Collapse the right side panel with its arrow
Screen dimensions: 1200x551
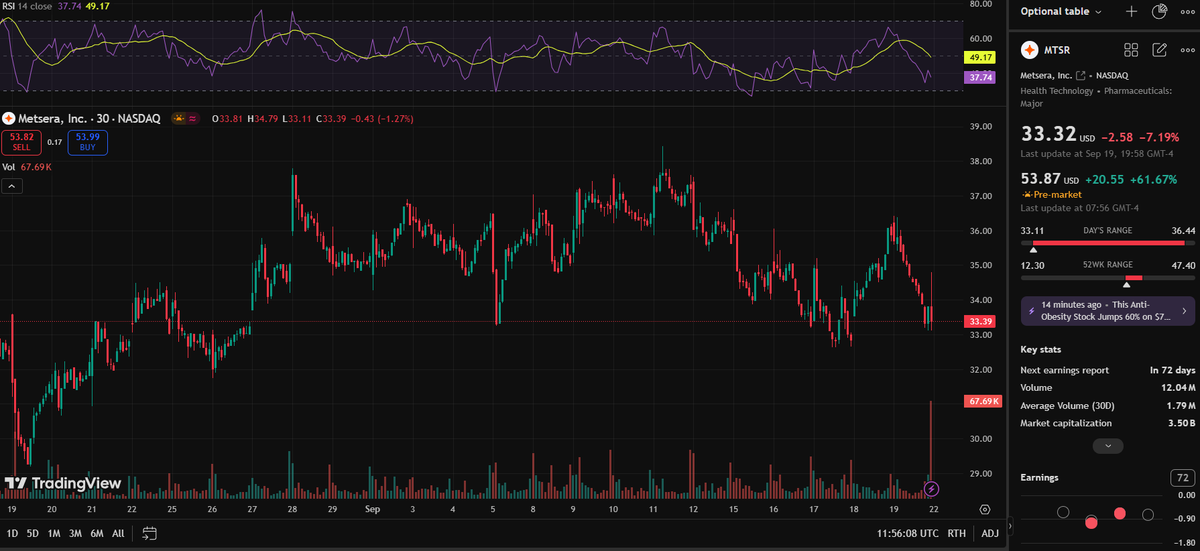point(1009,526)
